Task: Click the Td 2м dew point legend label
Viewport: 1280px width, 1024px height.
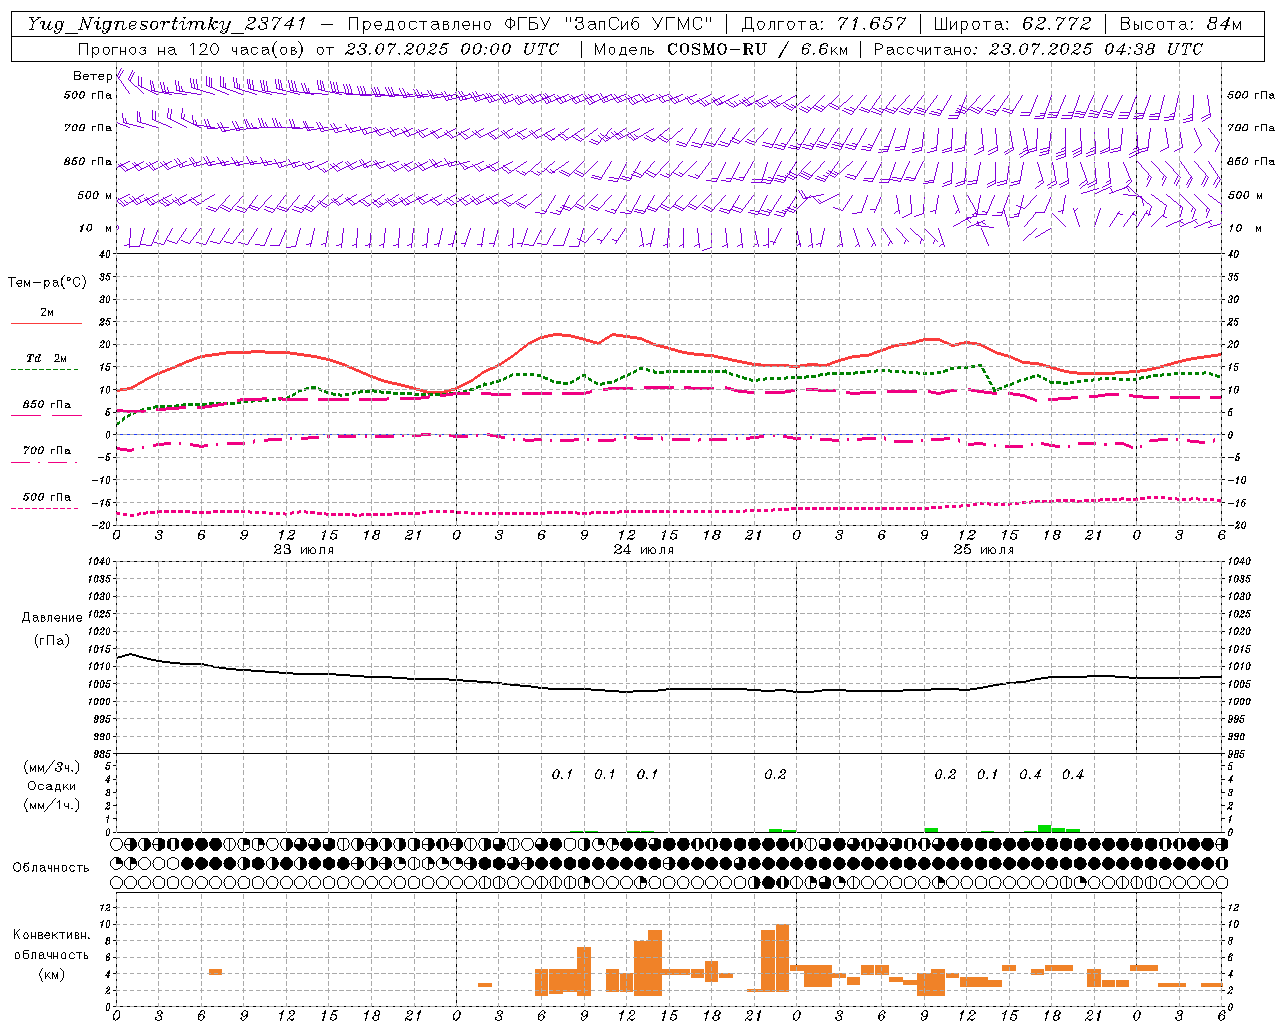Action: [x=46, y=358]
